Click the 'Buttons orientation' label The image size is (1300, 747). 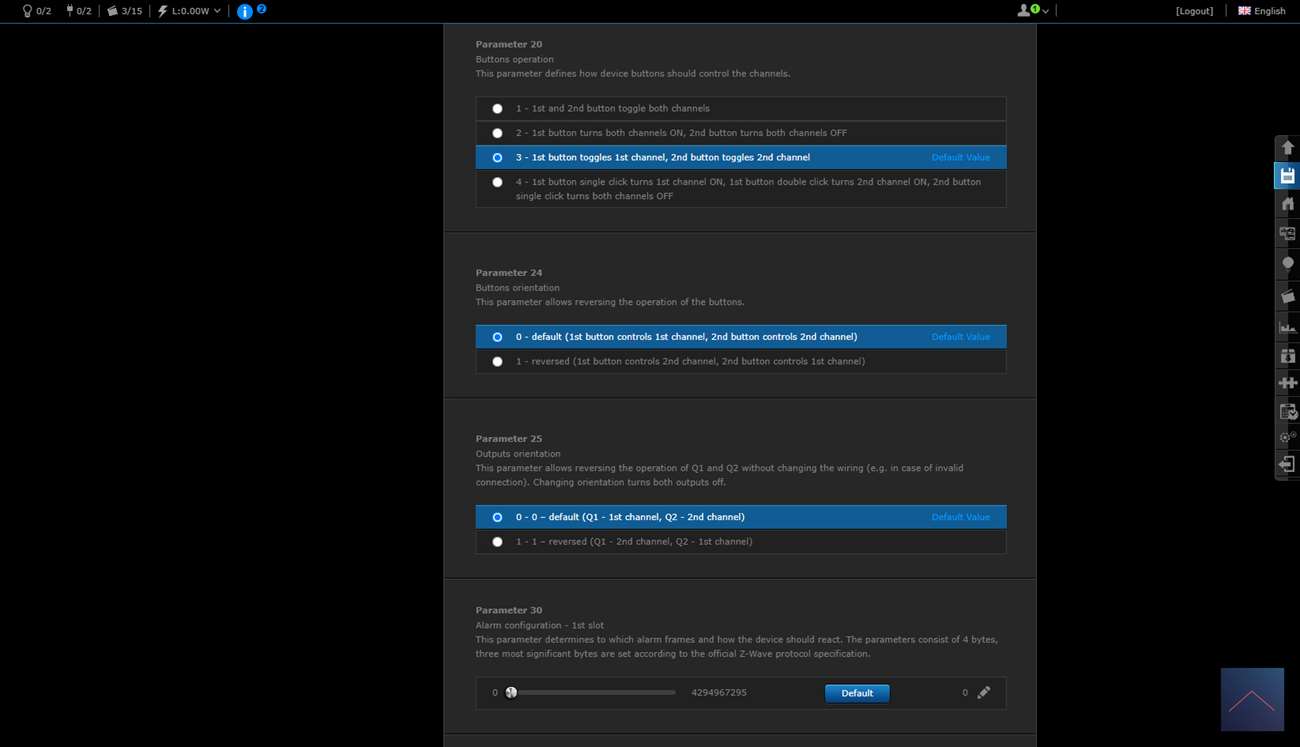click(518, 287)
